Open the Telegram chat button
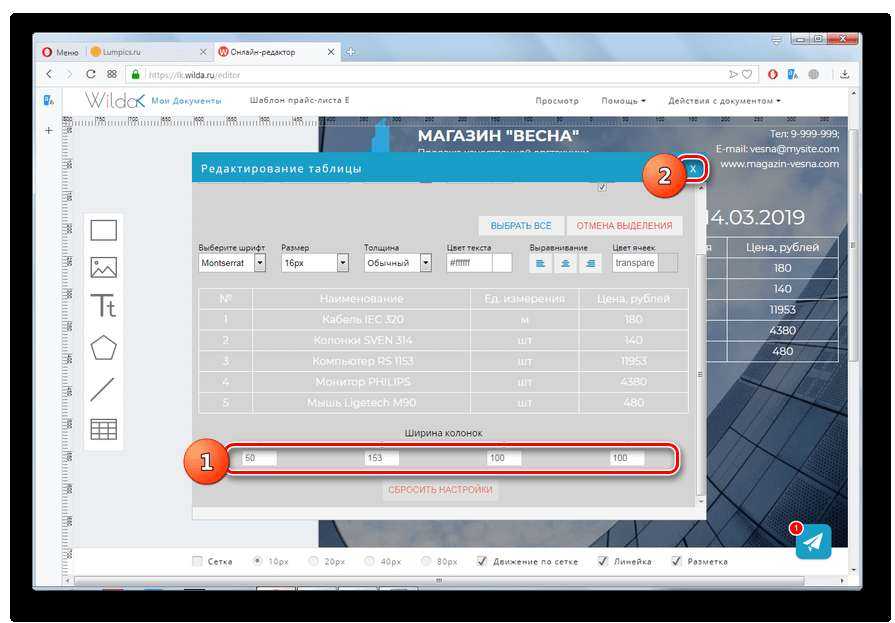895x623 pixels. point(813,541)
